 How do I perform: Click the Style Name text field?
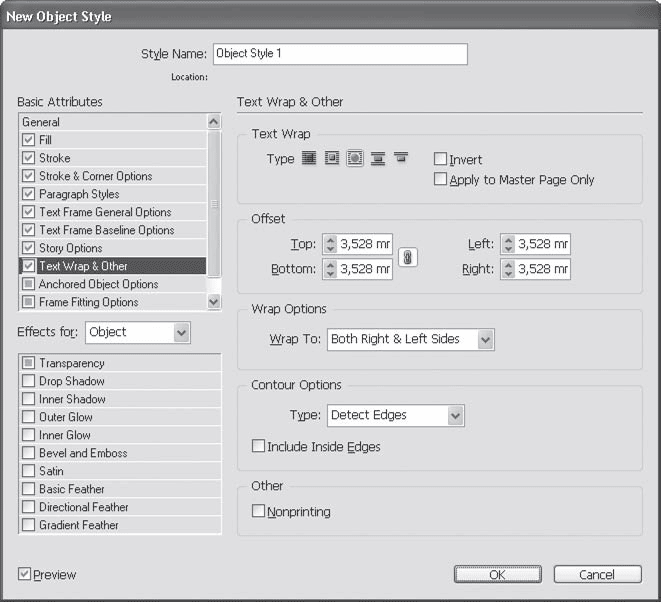click(x=340, y=54)
